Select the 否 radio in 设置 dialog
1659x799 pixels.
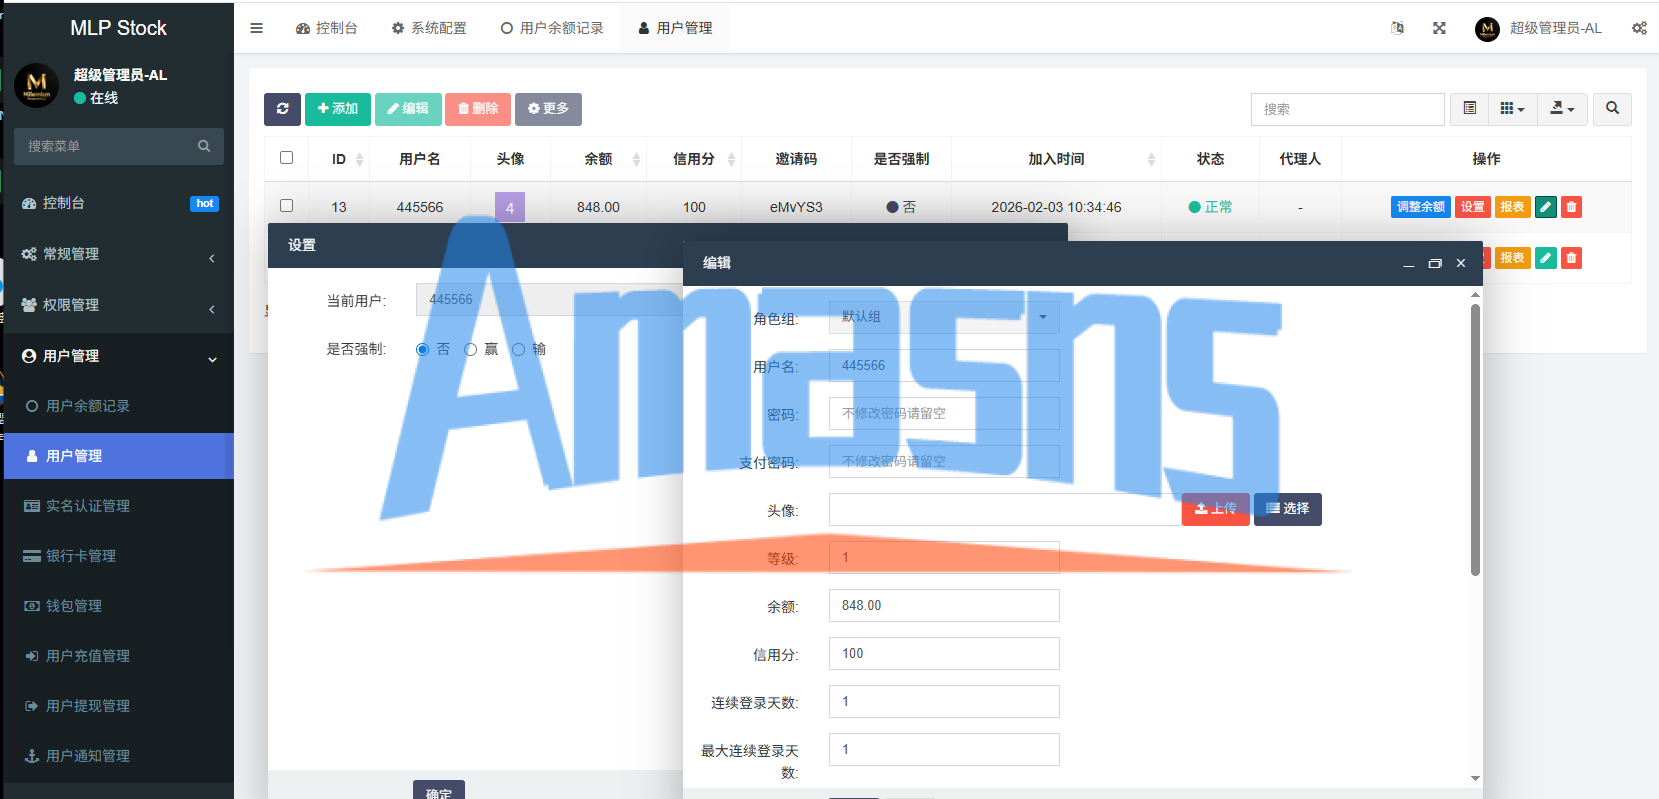click(422, 349)
